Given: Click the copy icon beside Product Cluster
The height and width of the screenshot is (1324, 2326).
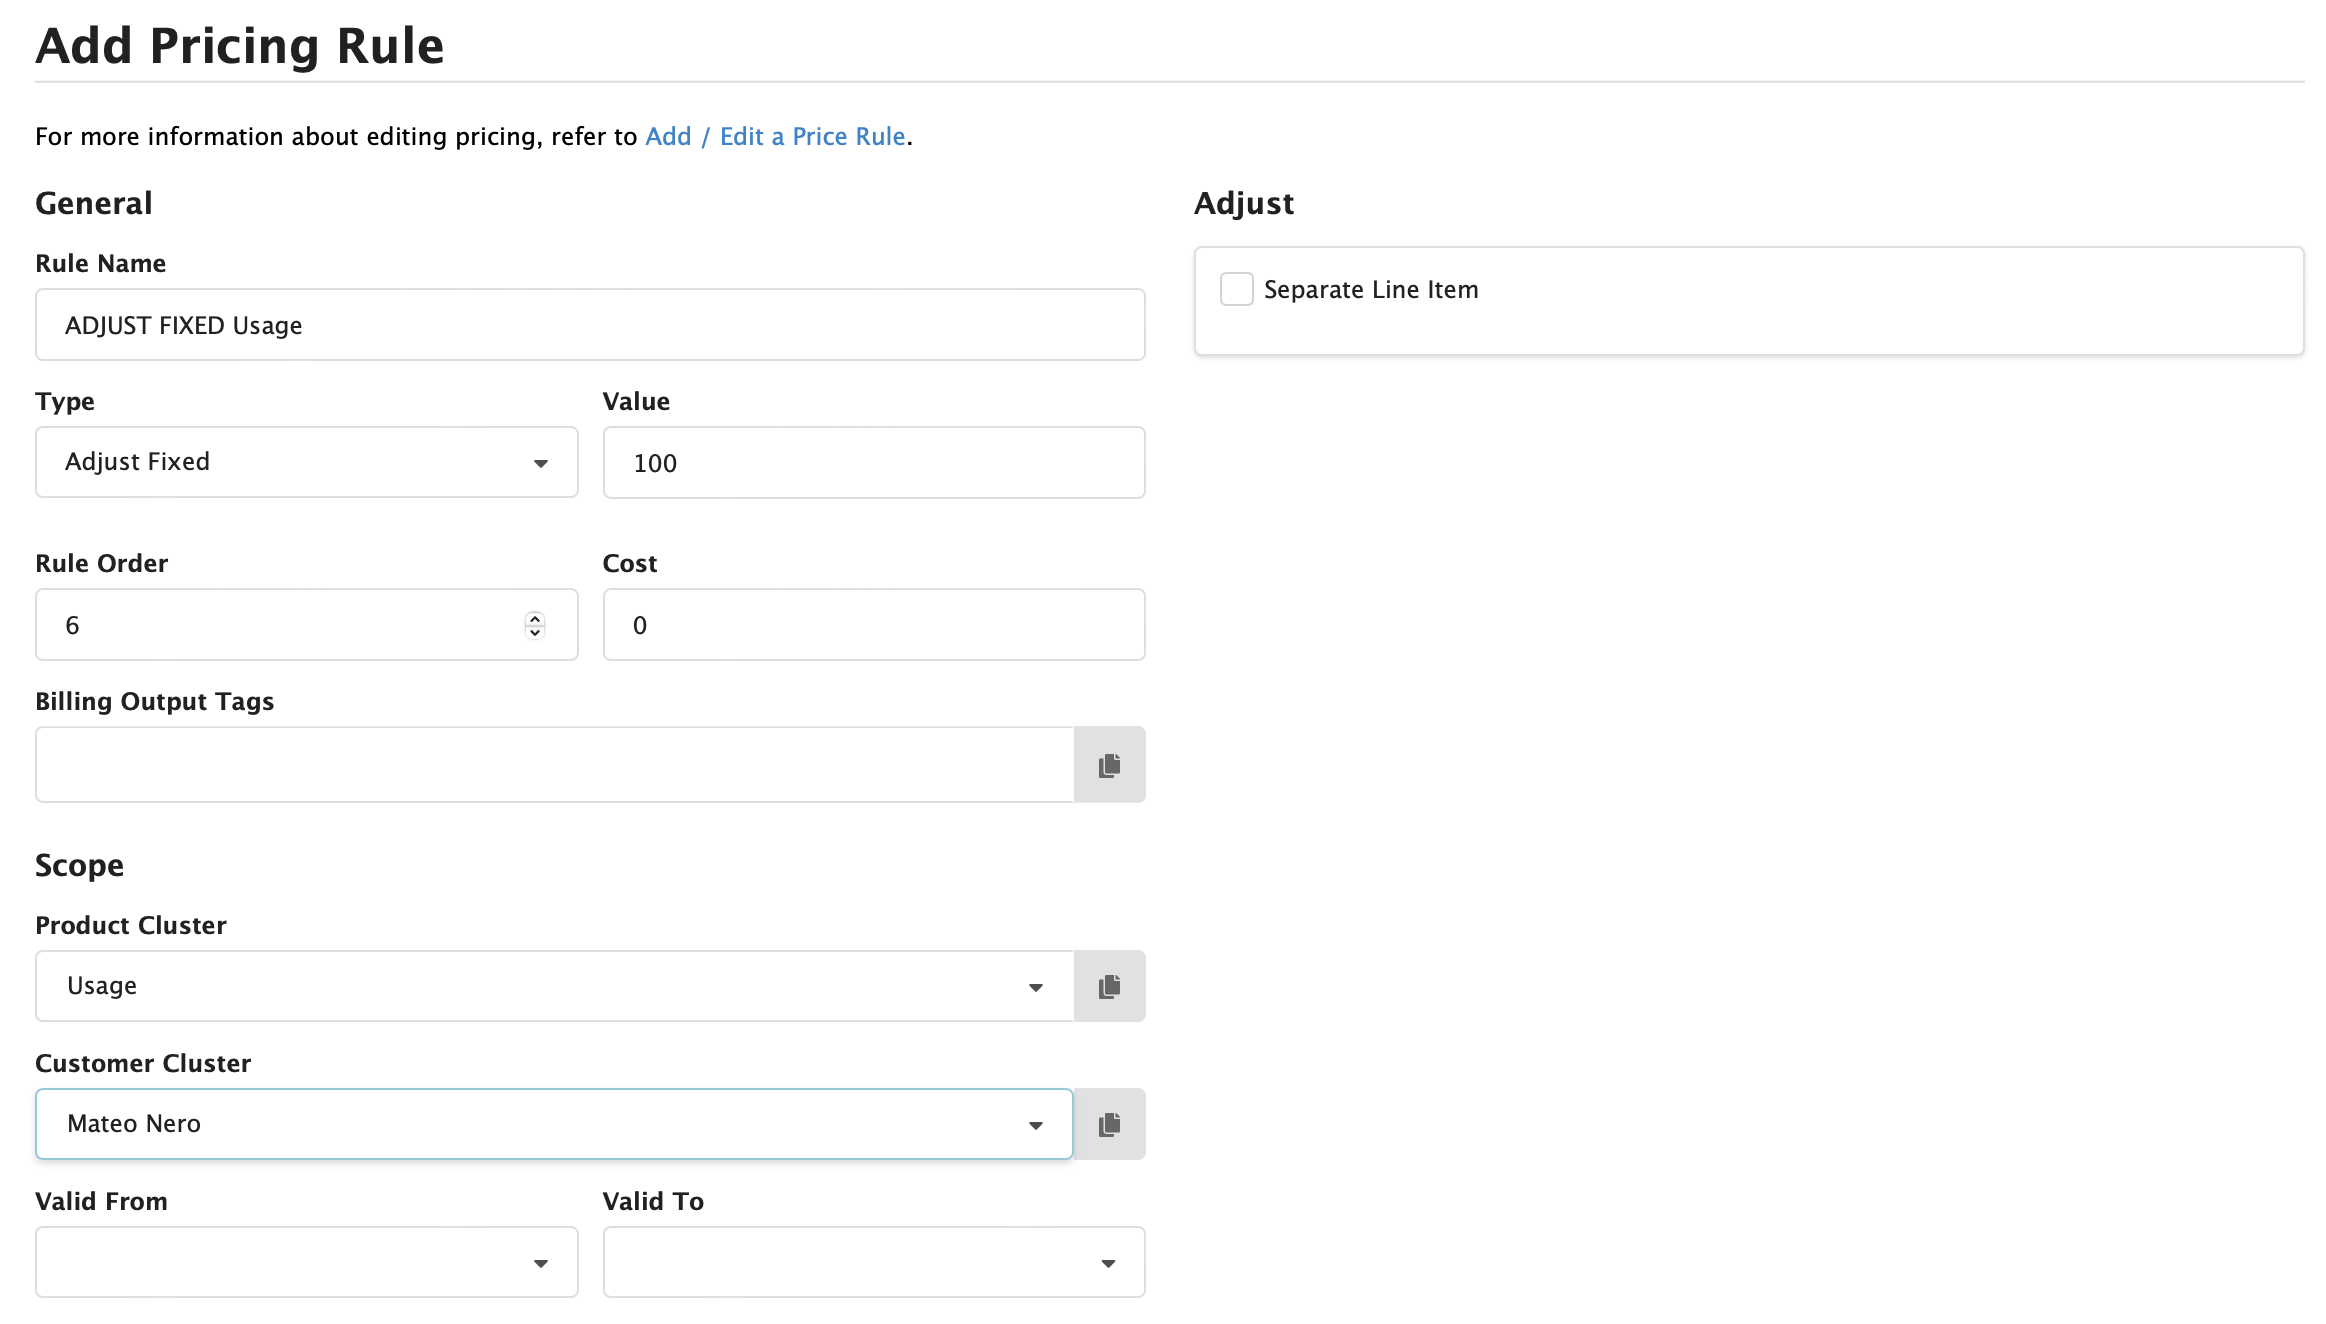Looking at the screenshot, I should [x=1110, y=986].
